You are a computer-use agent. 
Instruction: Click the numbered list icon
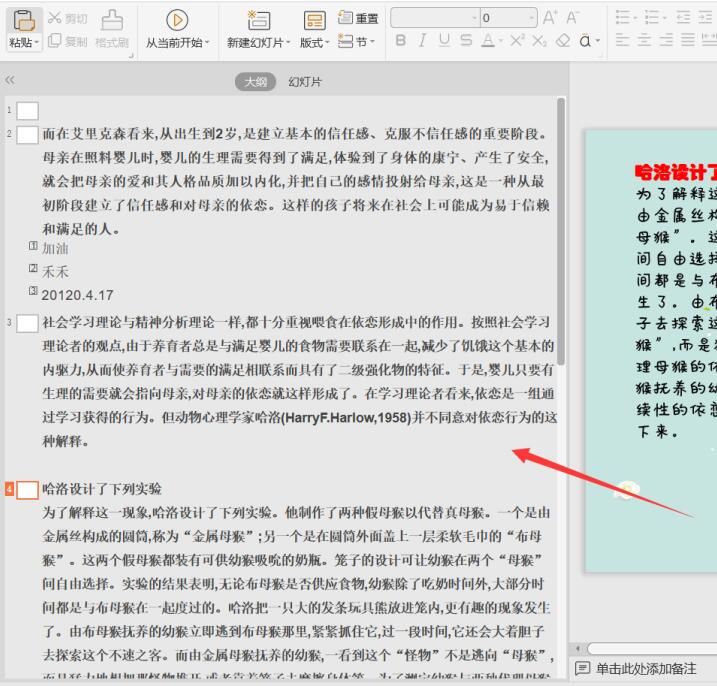(652, 18)
